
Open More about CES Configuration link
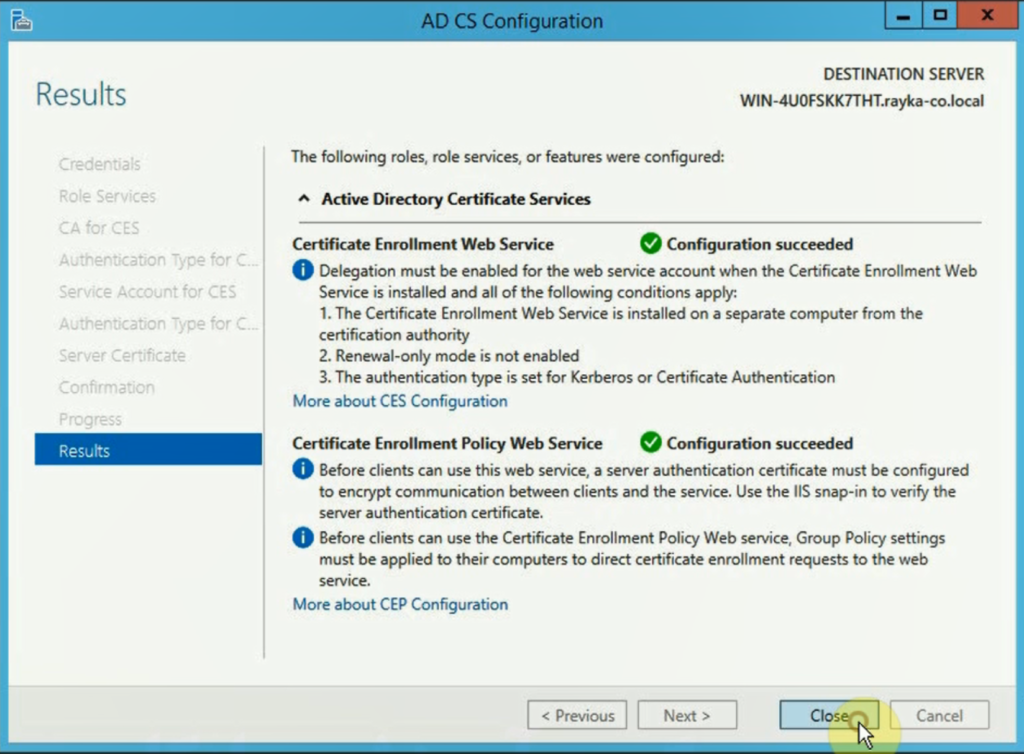[x=400, y=401]
